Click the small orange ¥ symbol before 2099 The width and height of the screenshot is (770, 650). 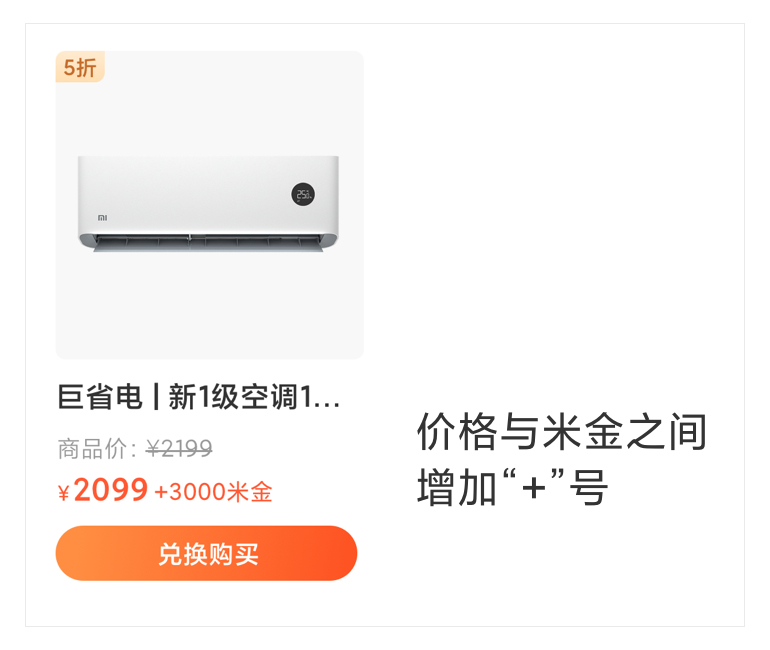click(63, 492)
